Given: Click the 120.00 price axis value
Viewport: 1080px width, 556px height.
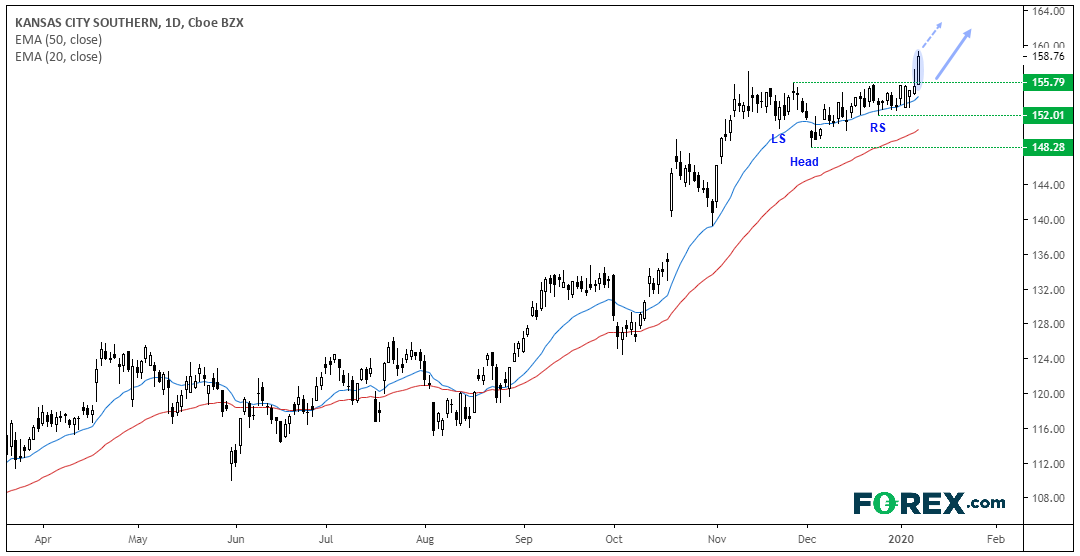Looking at the screenshot, I should point(1048,394).
